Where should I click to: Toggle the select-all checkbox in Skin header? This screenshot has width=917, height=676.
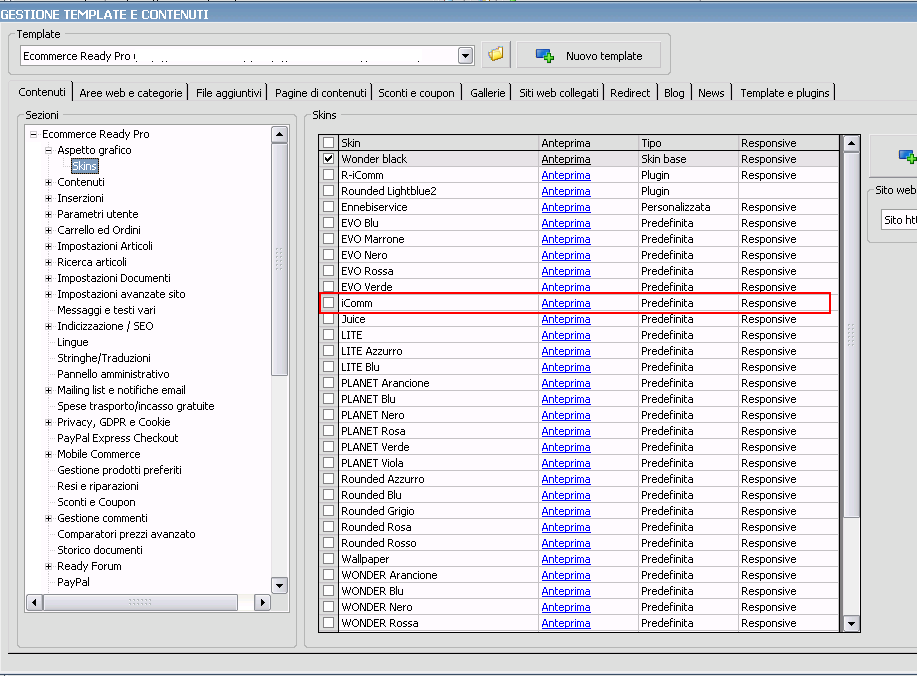(329, 143)
